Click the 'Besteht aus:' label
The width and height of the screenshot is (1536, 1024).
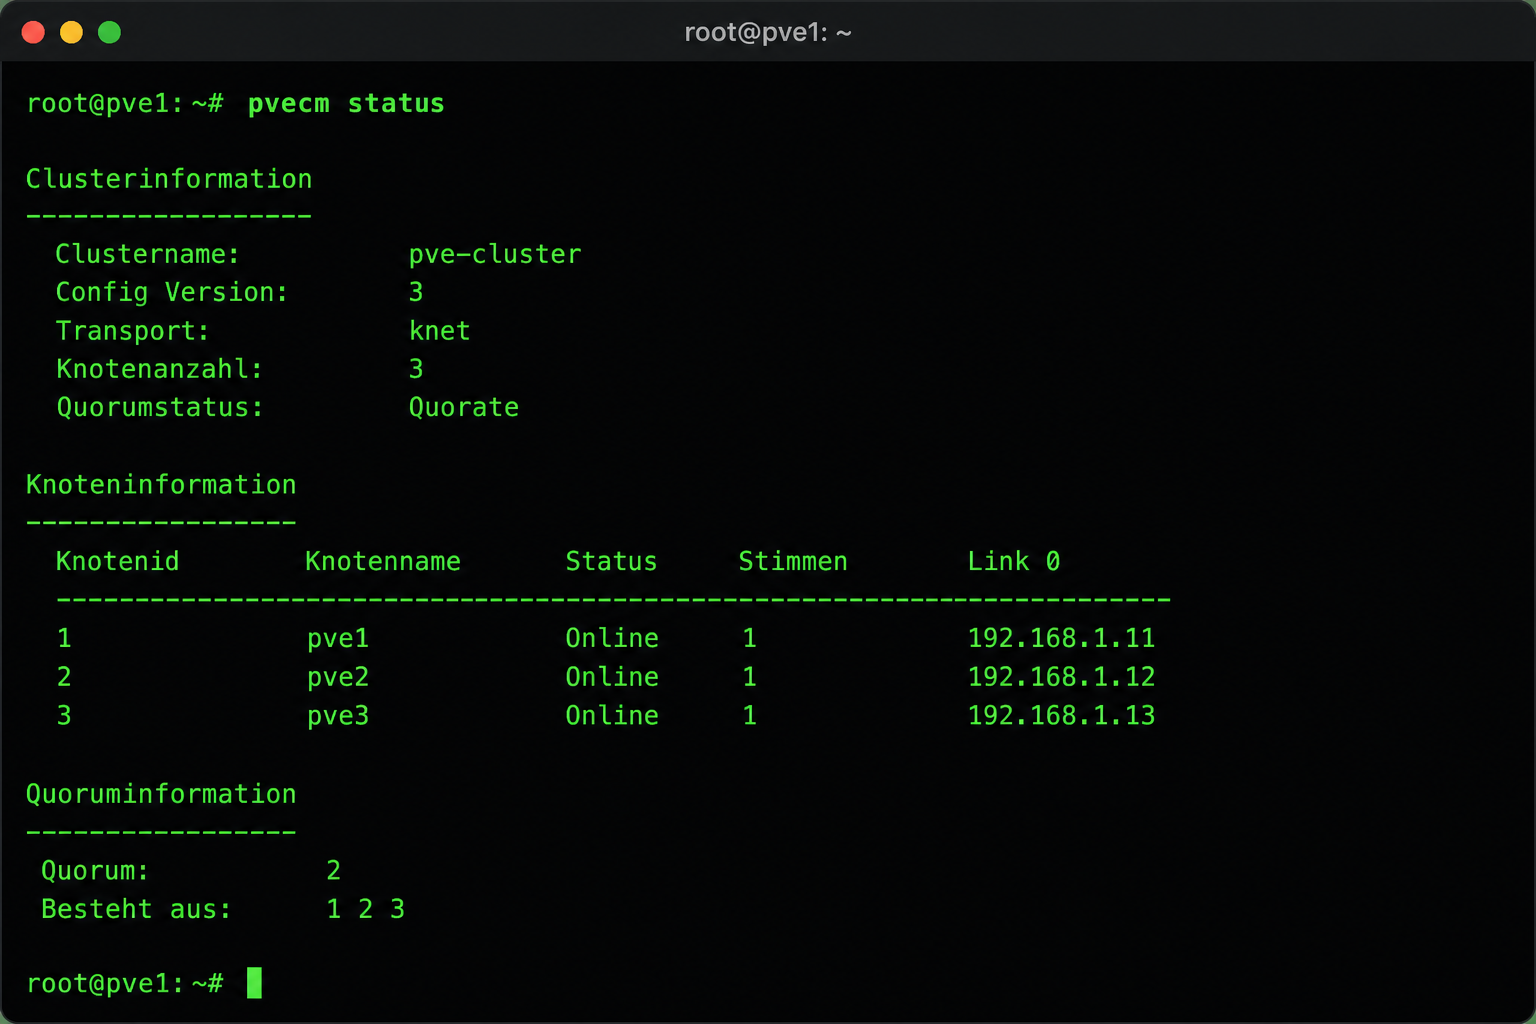pyautogui.click(x=136, y=910)
